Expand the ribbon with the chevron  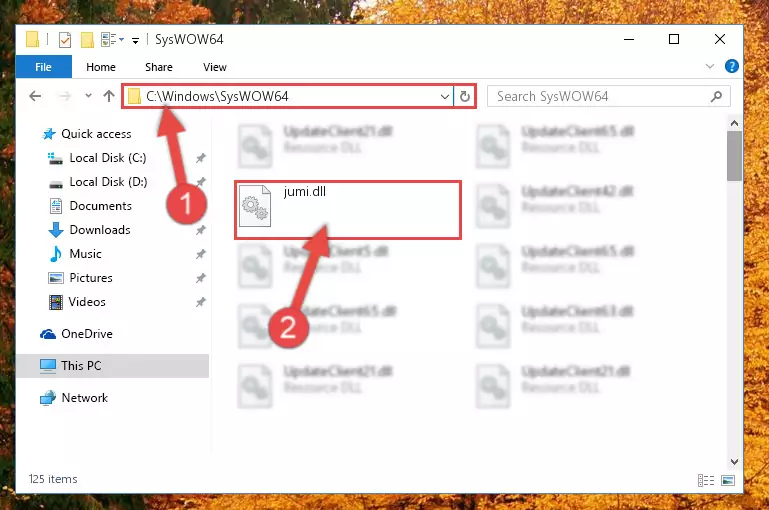[710, 66]
